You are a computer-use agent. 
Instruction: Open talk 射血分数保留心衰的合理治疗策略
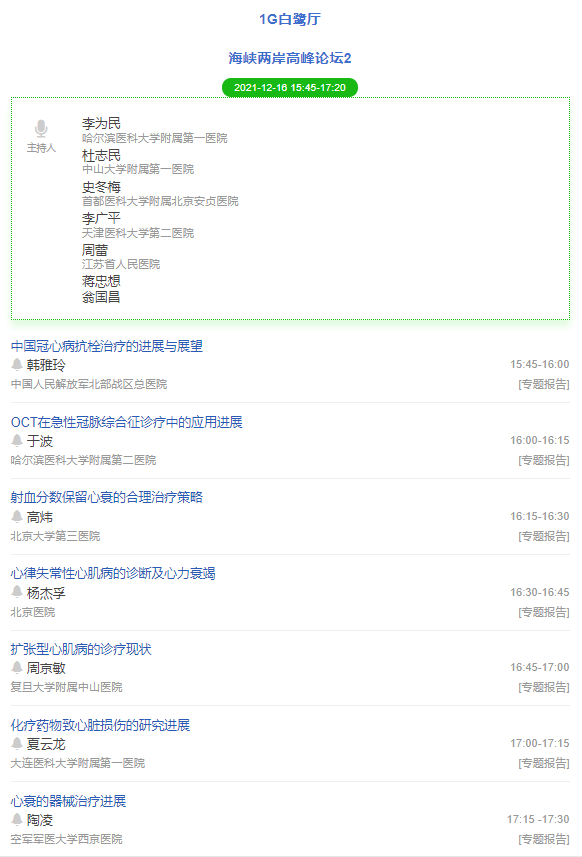click(x=107, y=497)
